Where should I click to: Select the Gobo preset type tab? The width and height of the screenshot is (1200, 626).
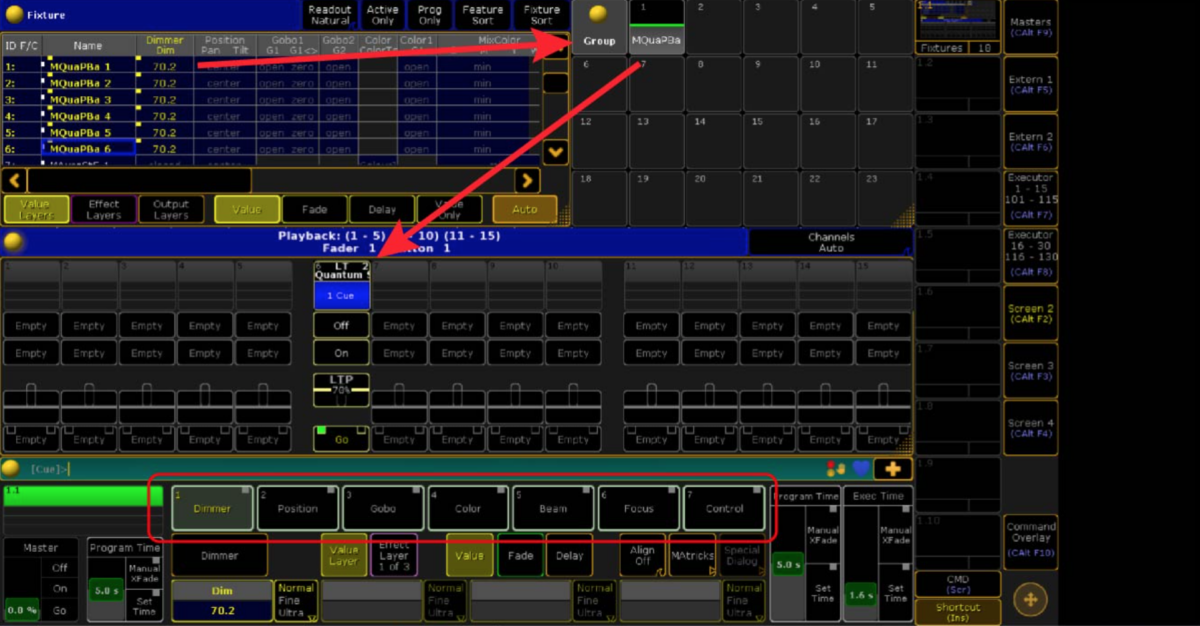click(x=383, y=508)
